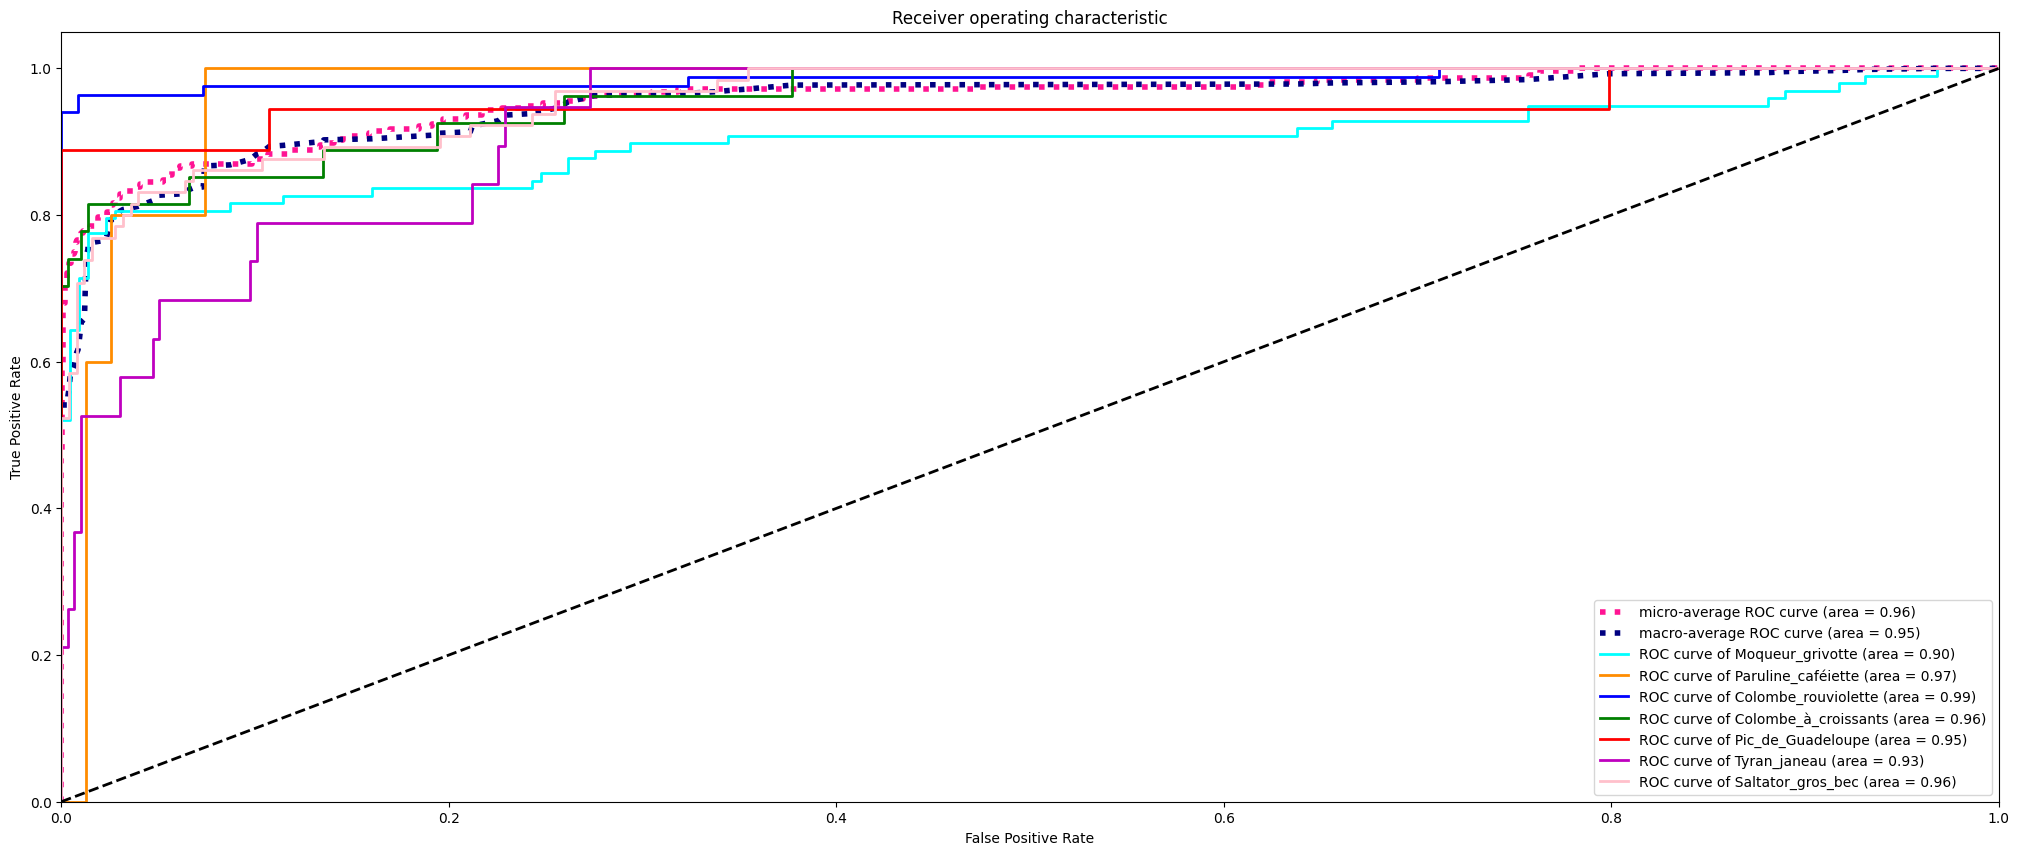This screenshot has width=2019, height=855.
Task: Select 'ROC curve of Pic_de_Guadeloupe' legend text
Action: click(x=1802, y=741)
